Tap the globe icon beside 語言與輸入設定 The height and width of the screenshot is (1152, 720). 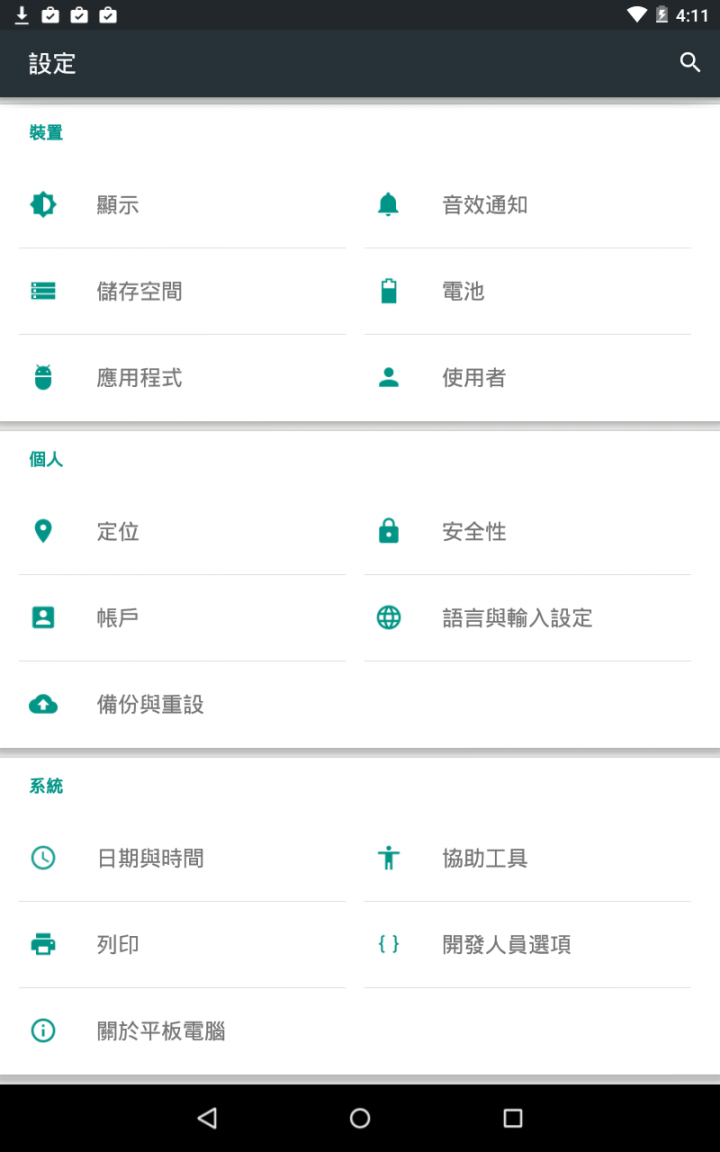(x=389, y=617)
